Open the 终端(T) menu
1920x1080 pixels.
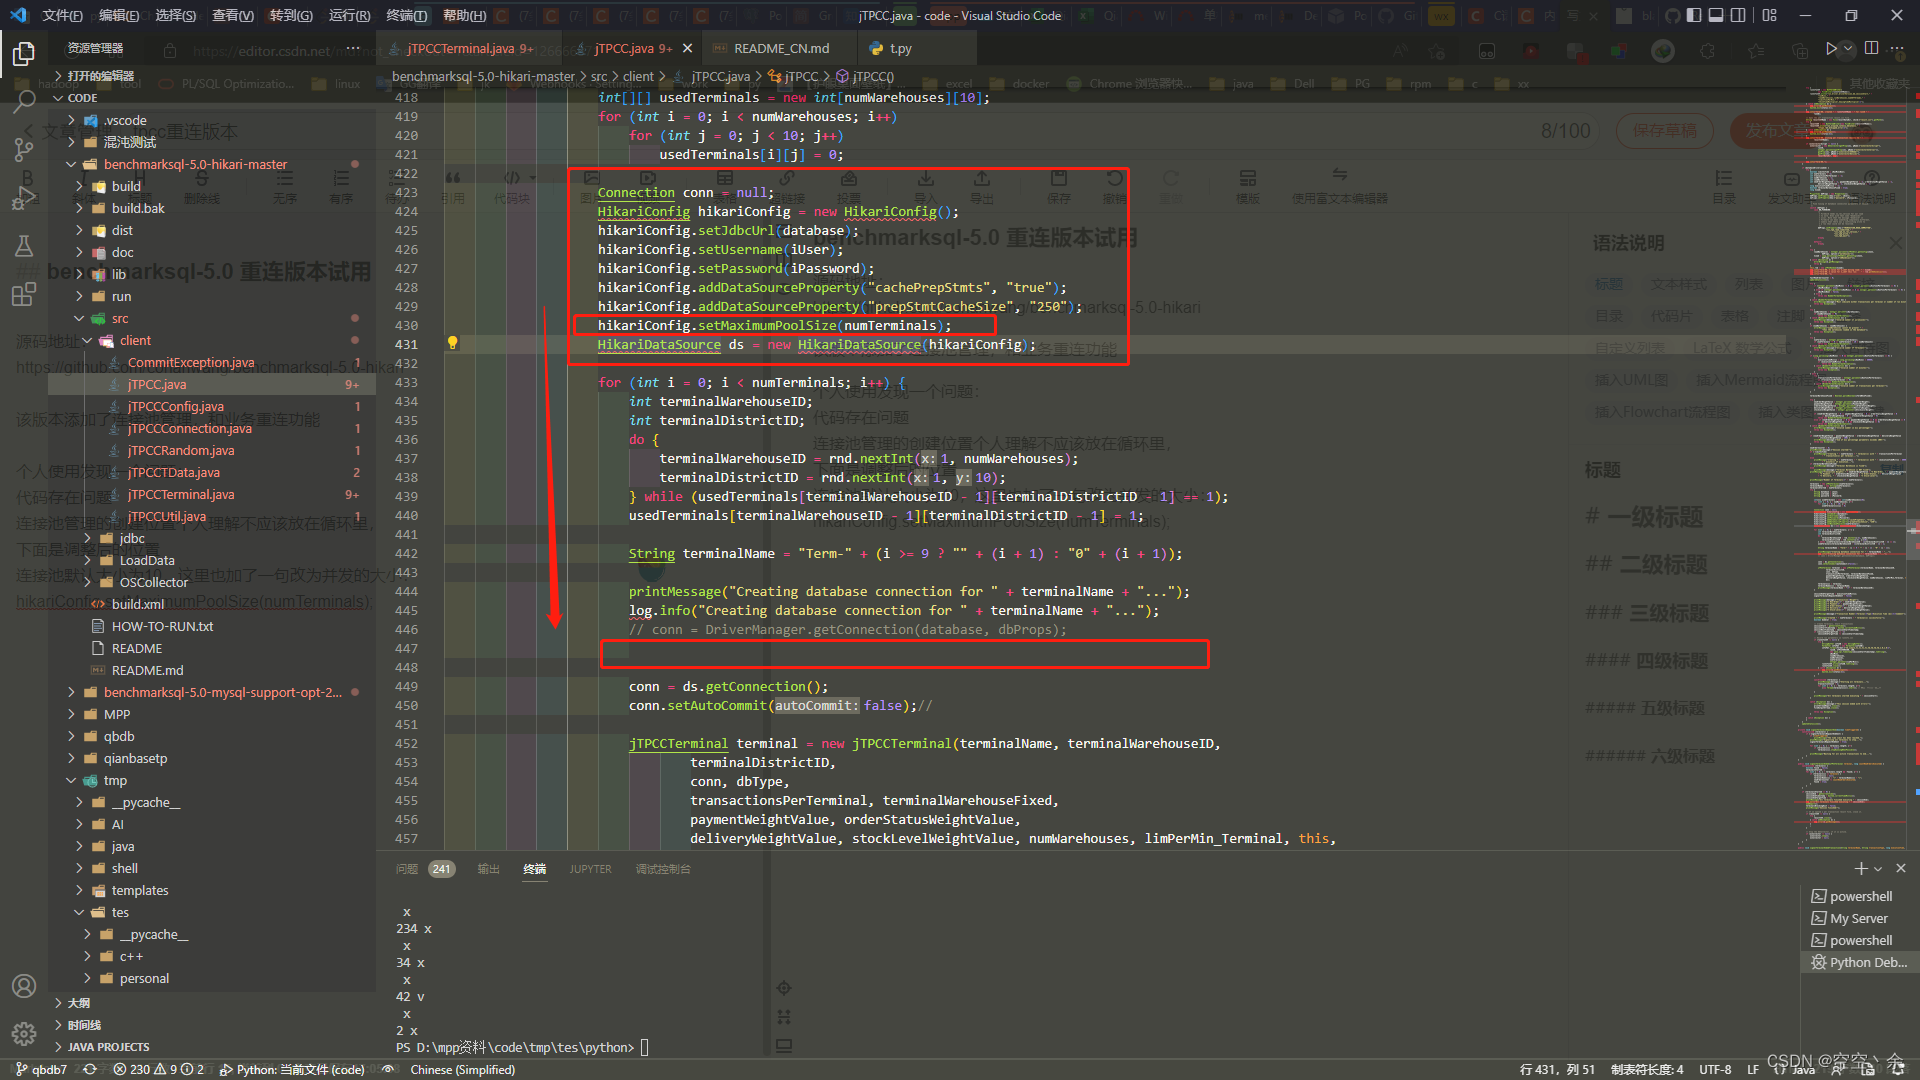coord(407,15)
